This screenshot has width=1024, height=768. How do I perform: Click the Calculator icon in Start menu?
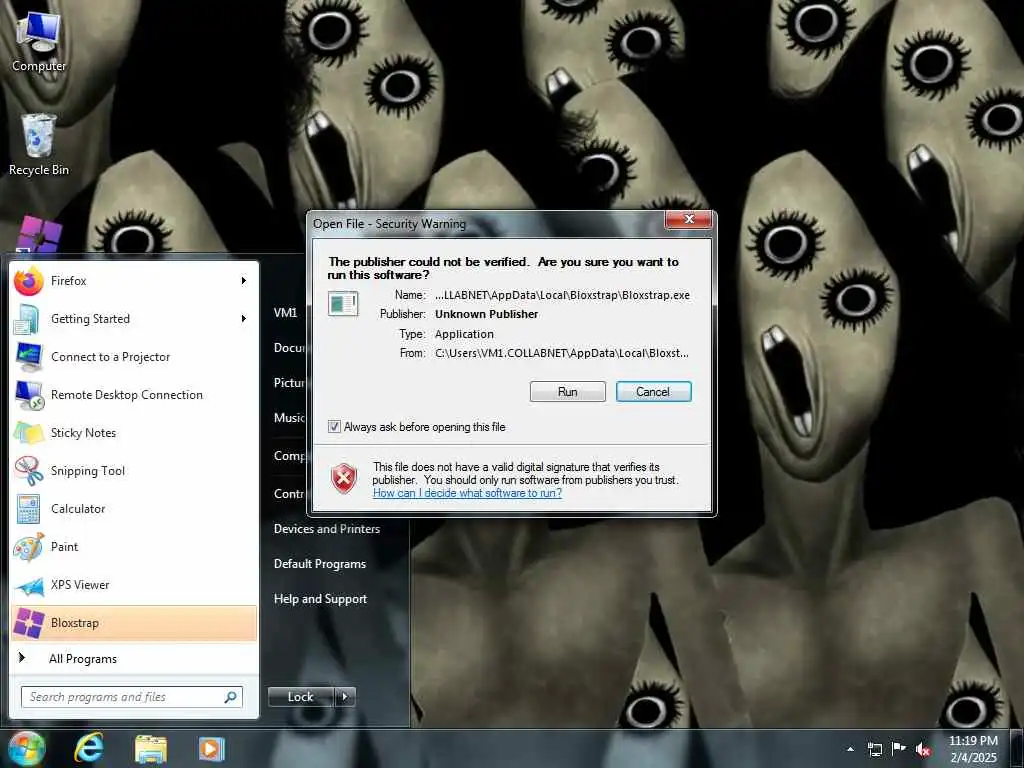coord(29,509)
